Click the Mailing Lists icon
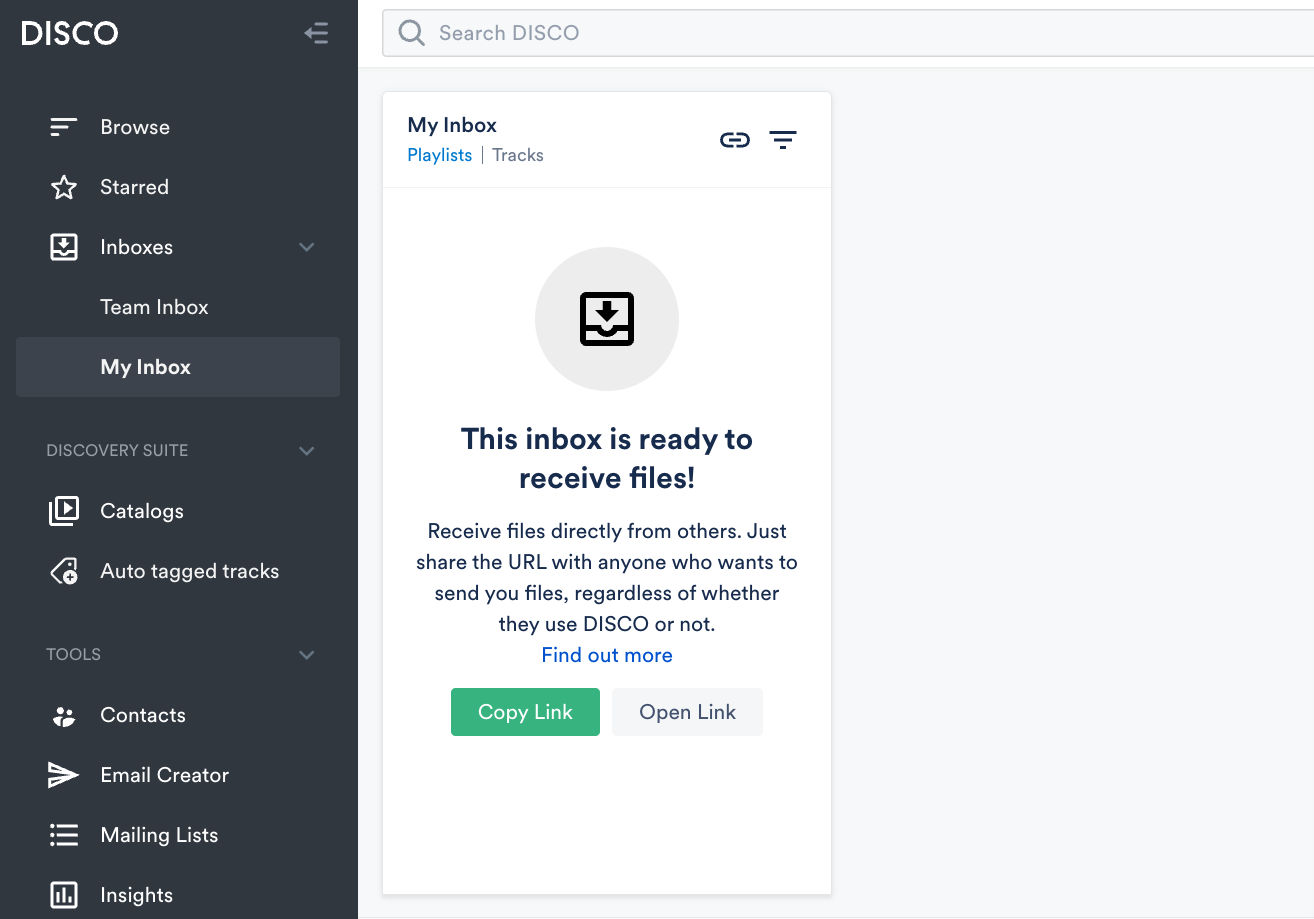1314x919 pixels. (64, 835)
